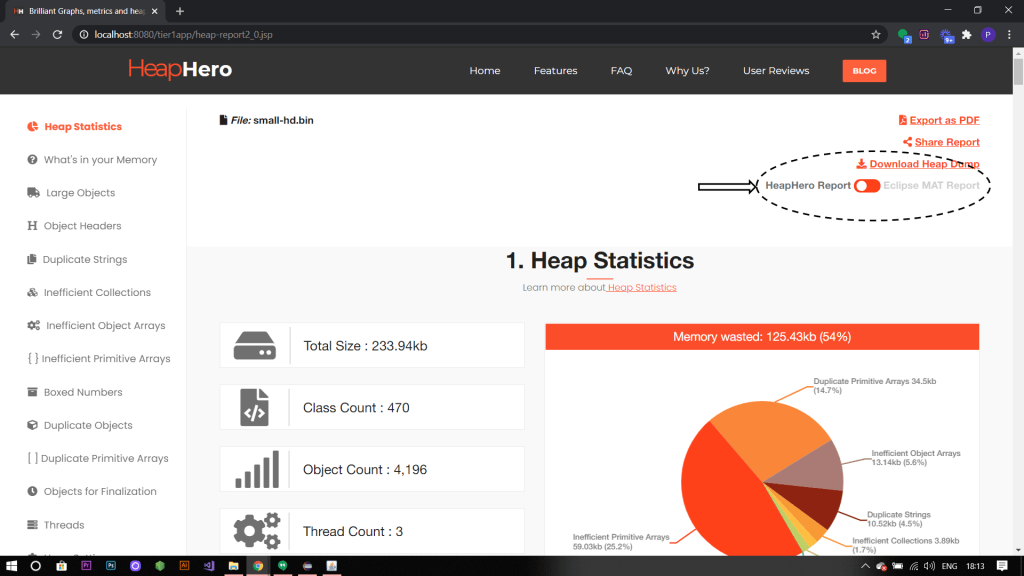The height and width of the screenshot is (576, 1024).
Task: Click the Large Objects truck icon
Action: (34, 193)
